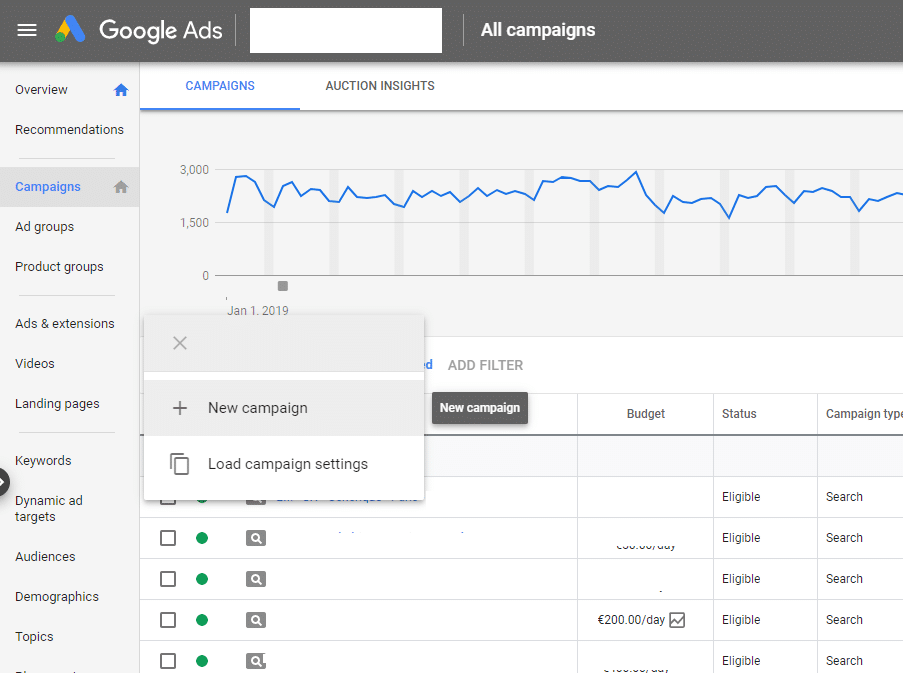The width and height of the screenshot is (903, 673).
Task: Open Overview in the sidebar
Action: pyautogui.click(x=41, y=90)
